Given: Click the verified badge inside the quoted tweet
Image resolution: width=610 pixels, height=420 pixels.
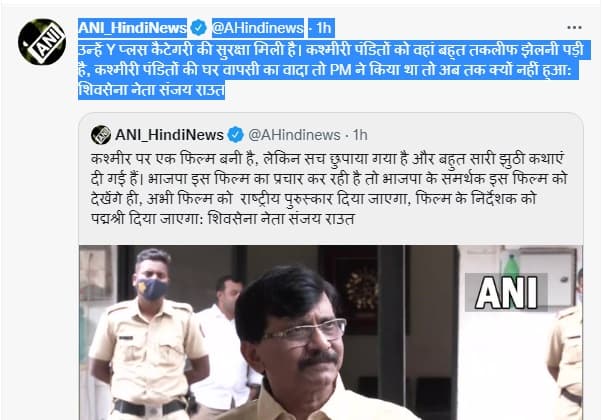Looking at the screenshot, I should pyautogui.click(x=235, y=135).
